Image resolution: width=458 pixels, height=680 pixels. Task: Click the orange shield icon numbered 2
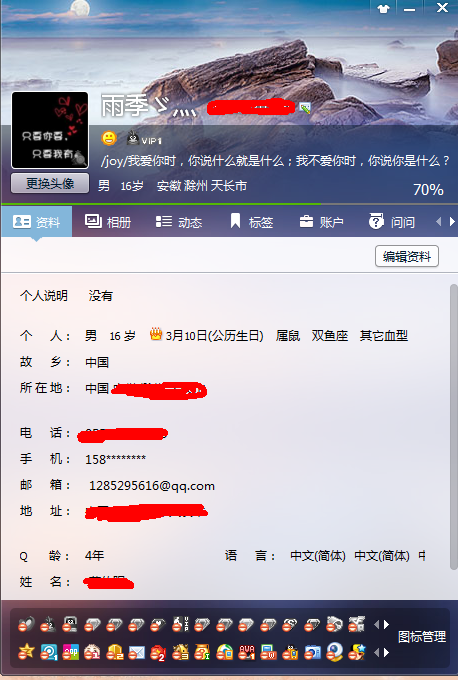(114, 652)
